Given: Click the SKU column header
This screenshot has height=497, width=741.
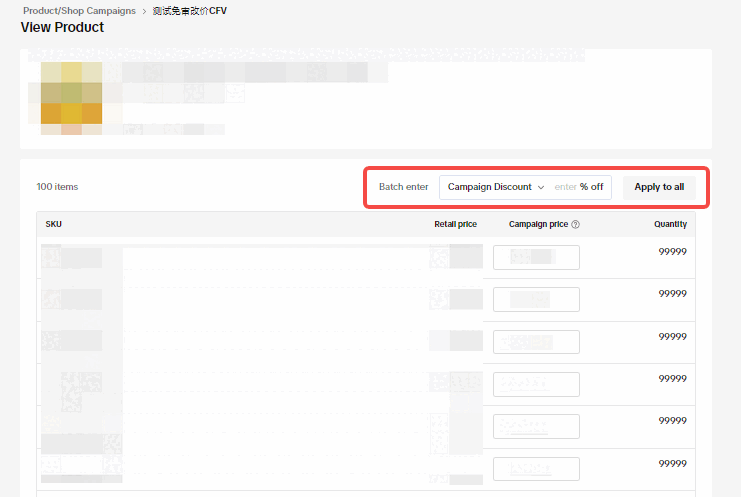Looking at the screenshot, I should click(54, 225).
